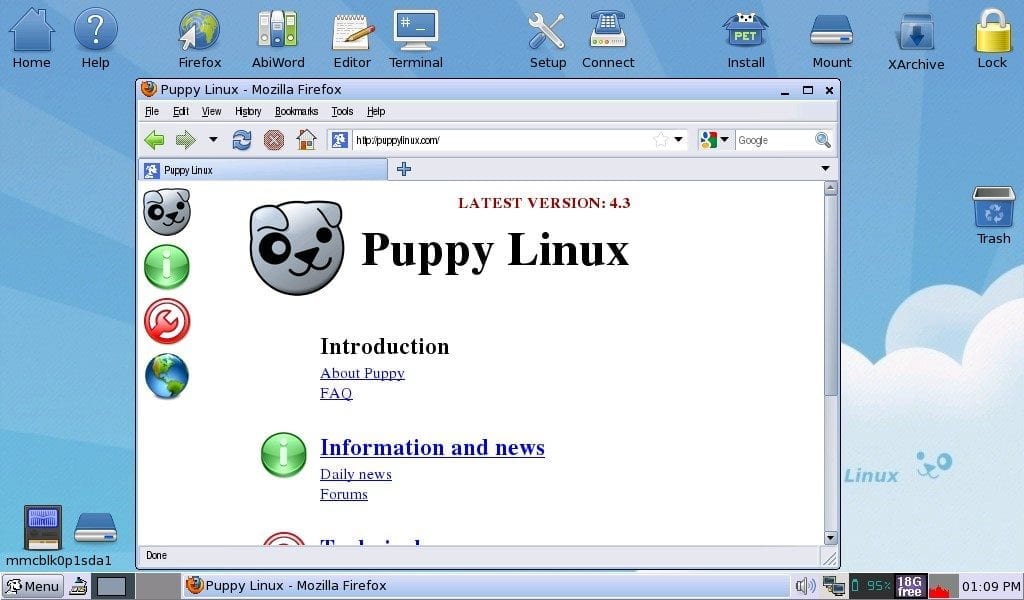The image size is (1024, 600).
Task: Click the Google search field
Action: pos(775,140)
